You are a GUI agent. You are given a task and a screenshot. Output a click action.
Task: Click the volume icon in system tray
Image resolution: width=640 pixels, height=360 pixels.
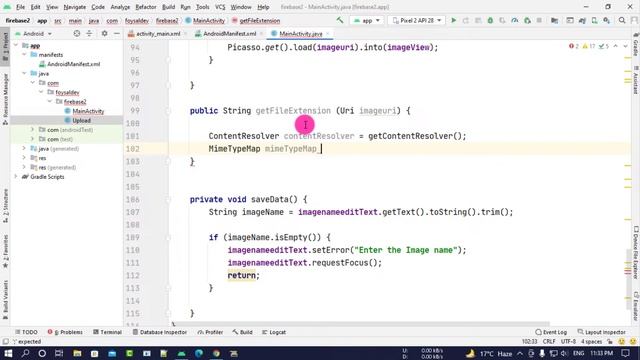pyautogui.click(x=564, y=353)
